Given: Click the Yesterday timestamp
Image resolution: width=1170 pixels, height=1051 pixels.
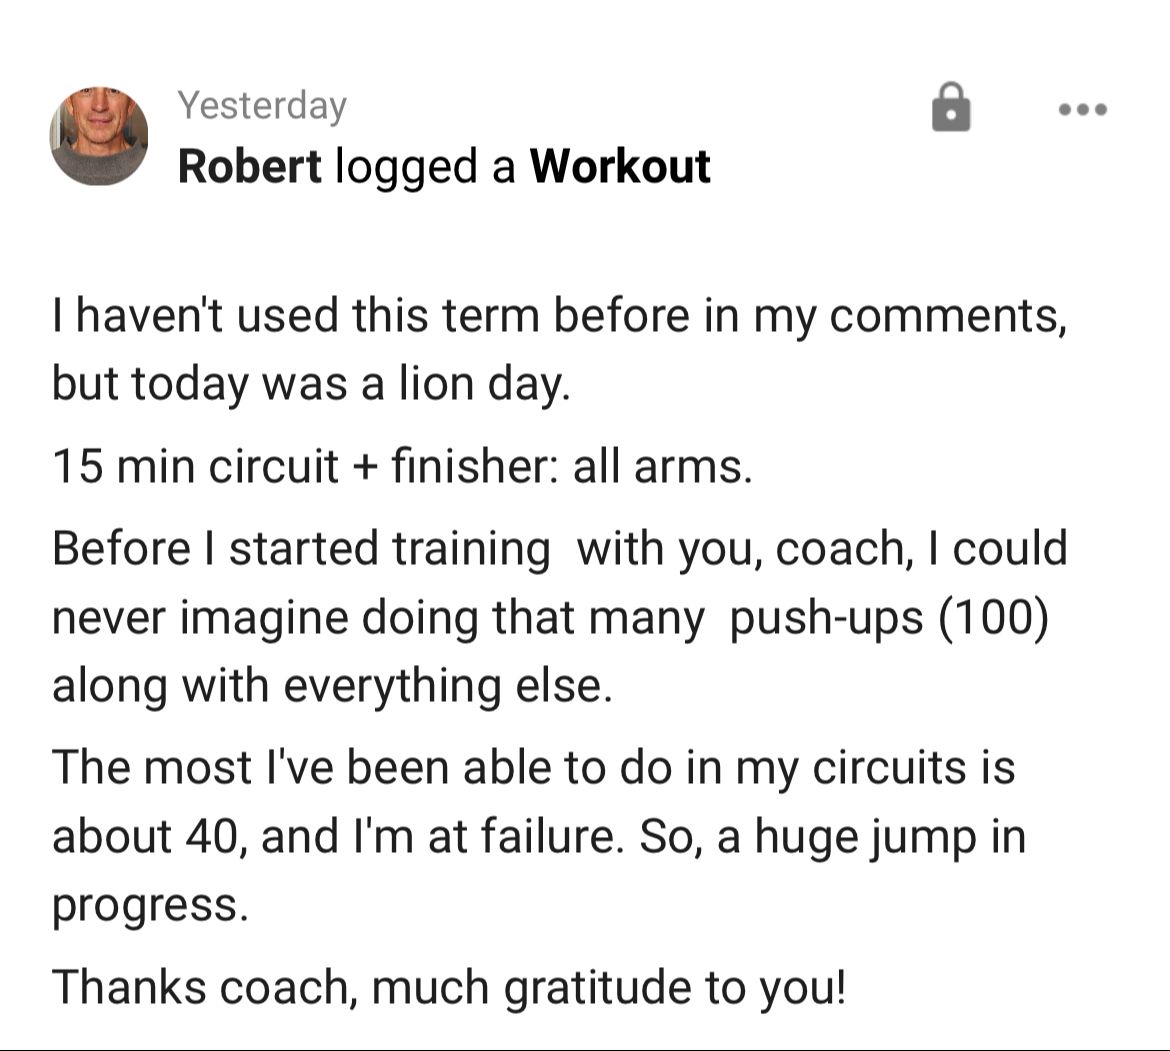Looking at the screenshot, I should pyautogui.click(x=262, y=106).
